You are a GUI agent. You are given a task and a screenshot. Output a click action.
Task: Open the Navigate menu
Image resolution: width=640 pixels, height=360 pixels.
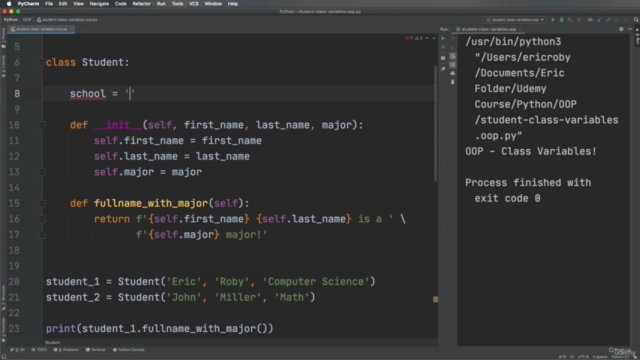pos(99,4)
